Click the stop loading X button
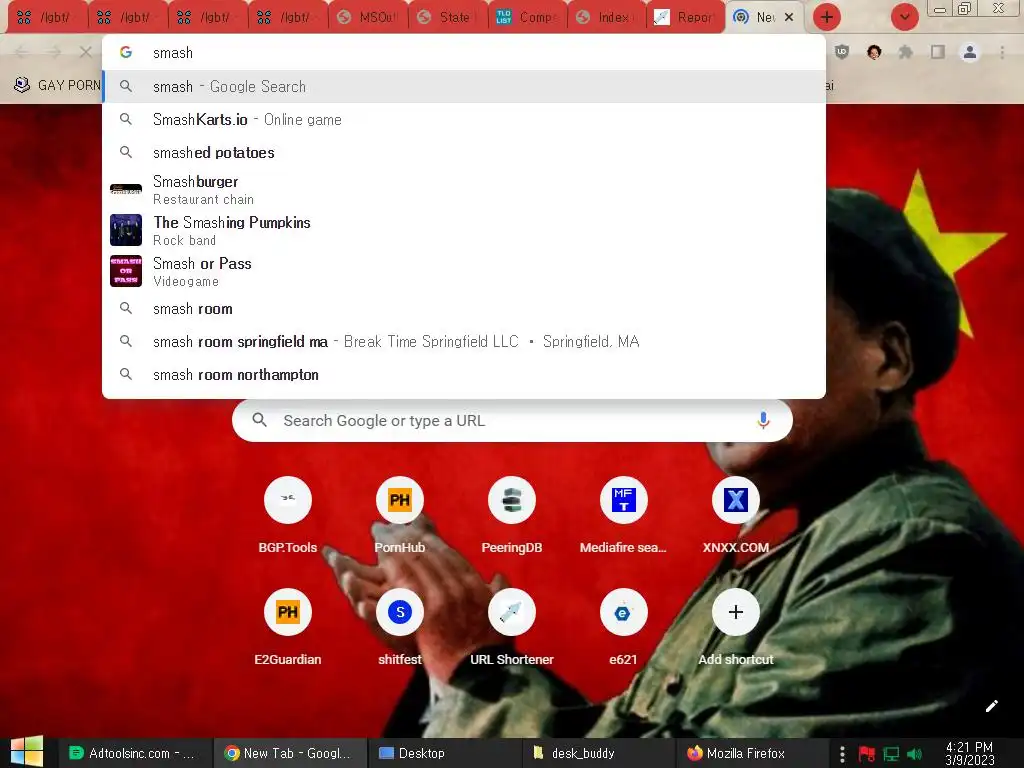The width and height of the screenshot is (1024, 768). pos(85,52)
